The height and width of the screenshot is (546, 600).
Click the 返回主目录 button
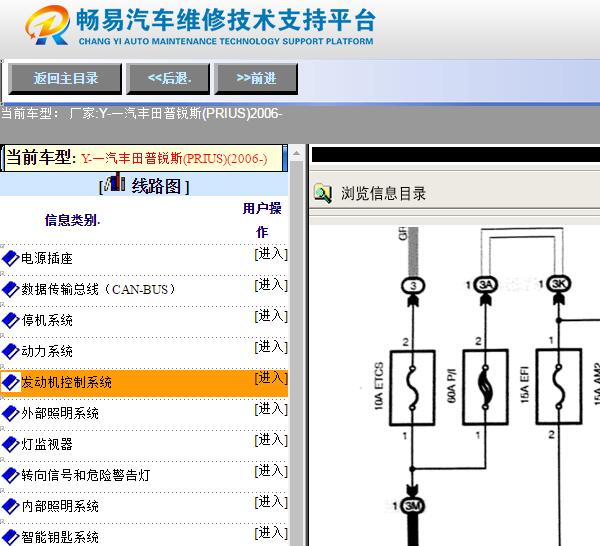[65, 79]
